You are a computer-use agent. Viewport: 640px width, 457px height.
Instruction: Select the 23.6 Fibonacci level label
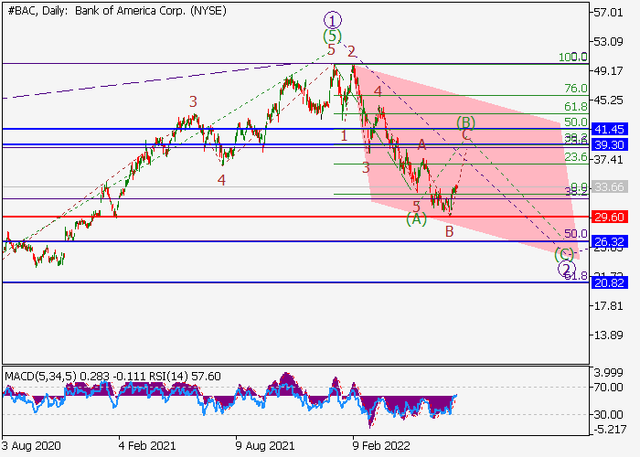click(575, 157)
